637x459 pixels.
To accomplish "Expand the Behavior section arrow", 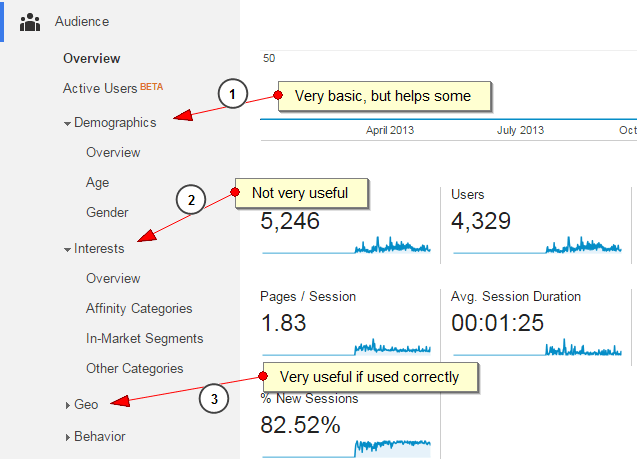I will (67, 437).
